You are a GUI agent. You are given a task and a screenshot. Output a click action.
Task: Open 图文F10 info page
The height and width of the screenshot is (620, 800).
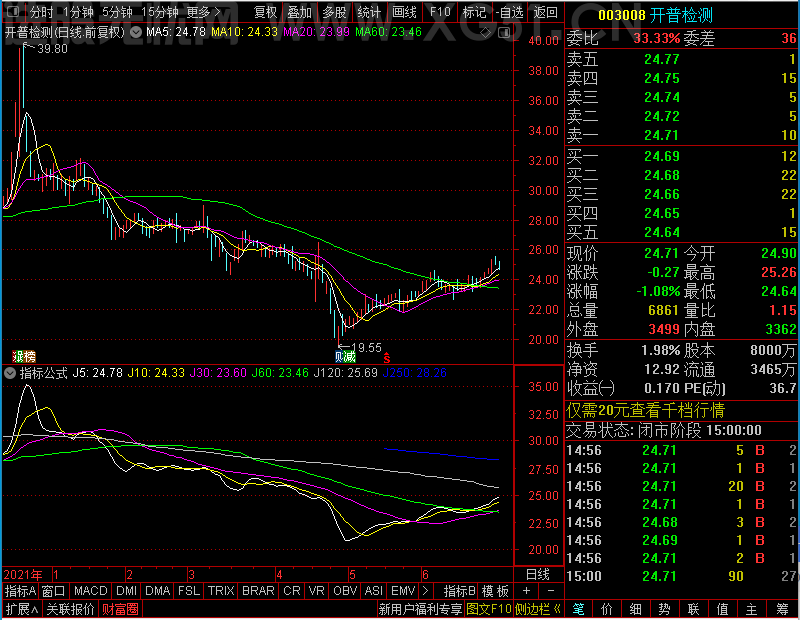coord(489,609)
